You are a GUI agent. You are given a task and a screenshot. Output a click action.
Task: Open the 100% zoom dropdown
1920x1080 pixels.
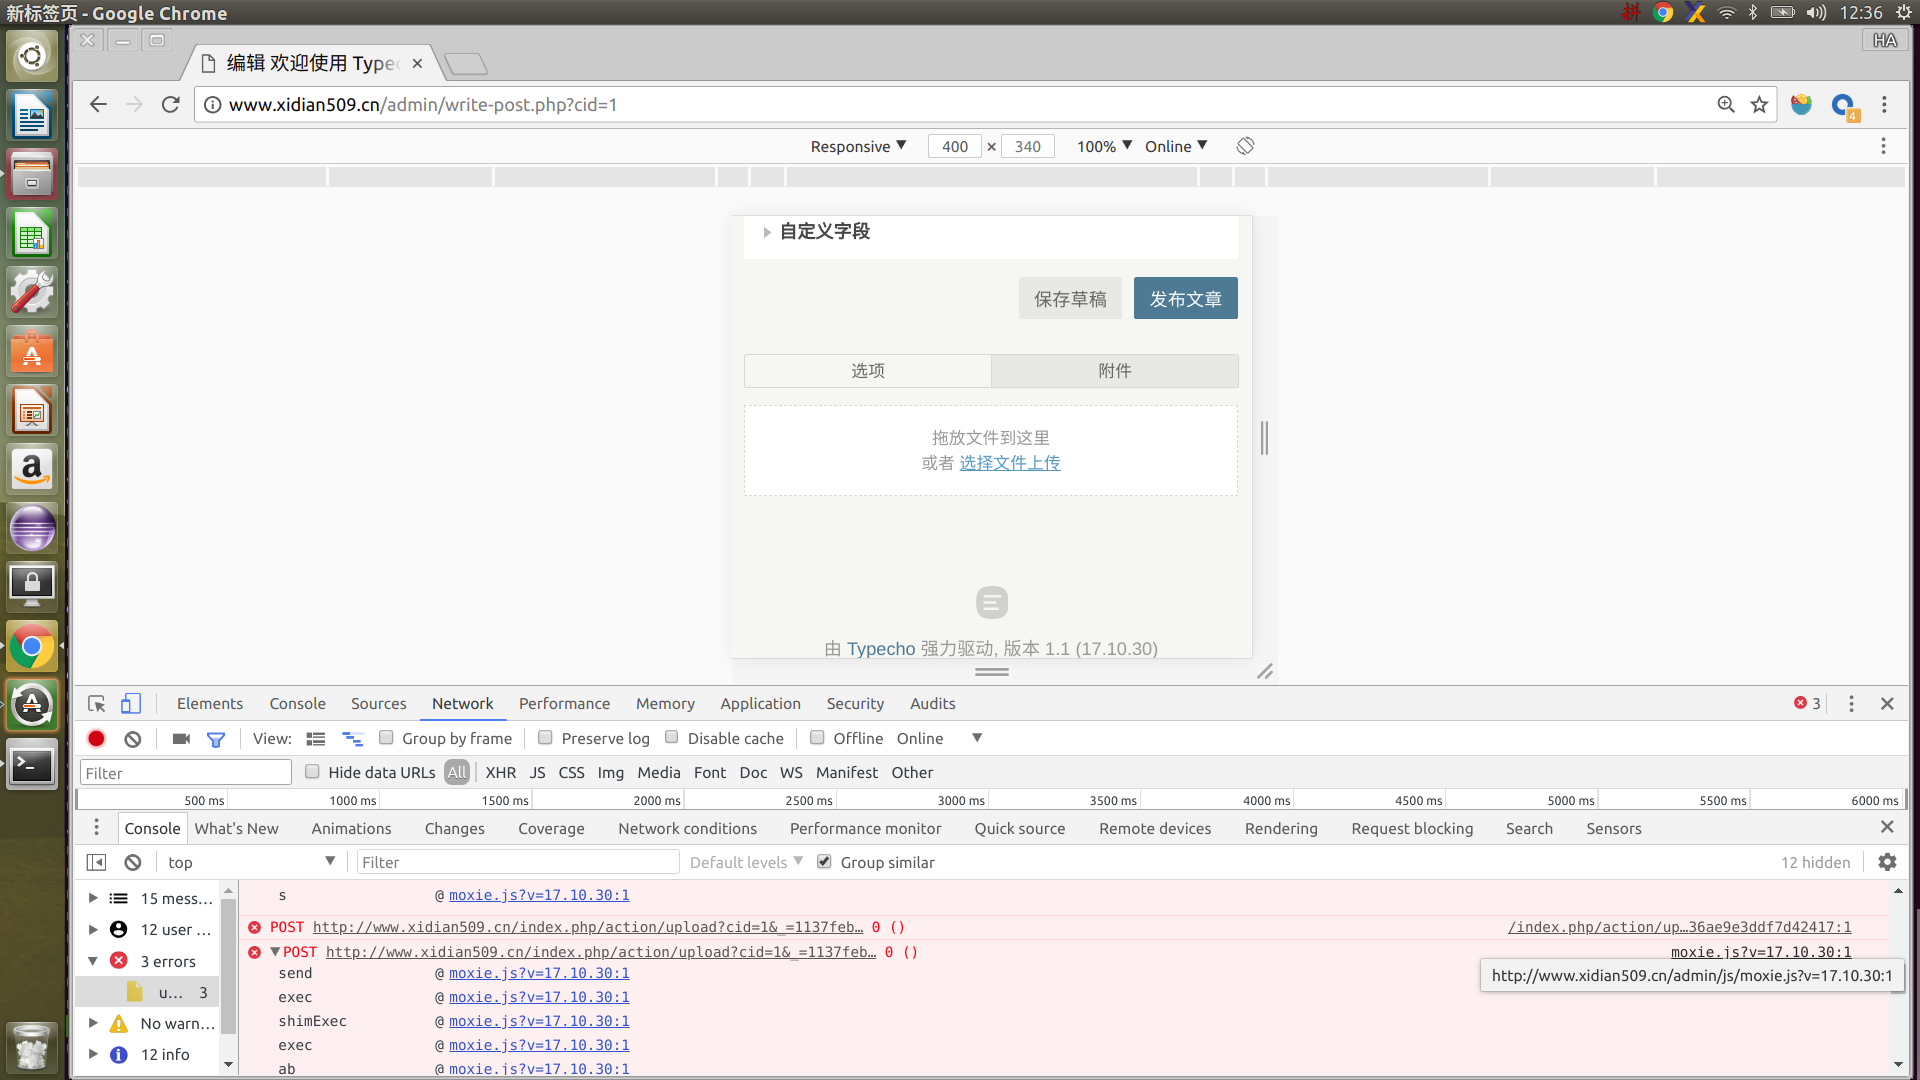1104,146
